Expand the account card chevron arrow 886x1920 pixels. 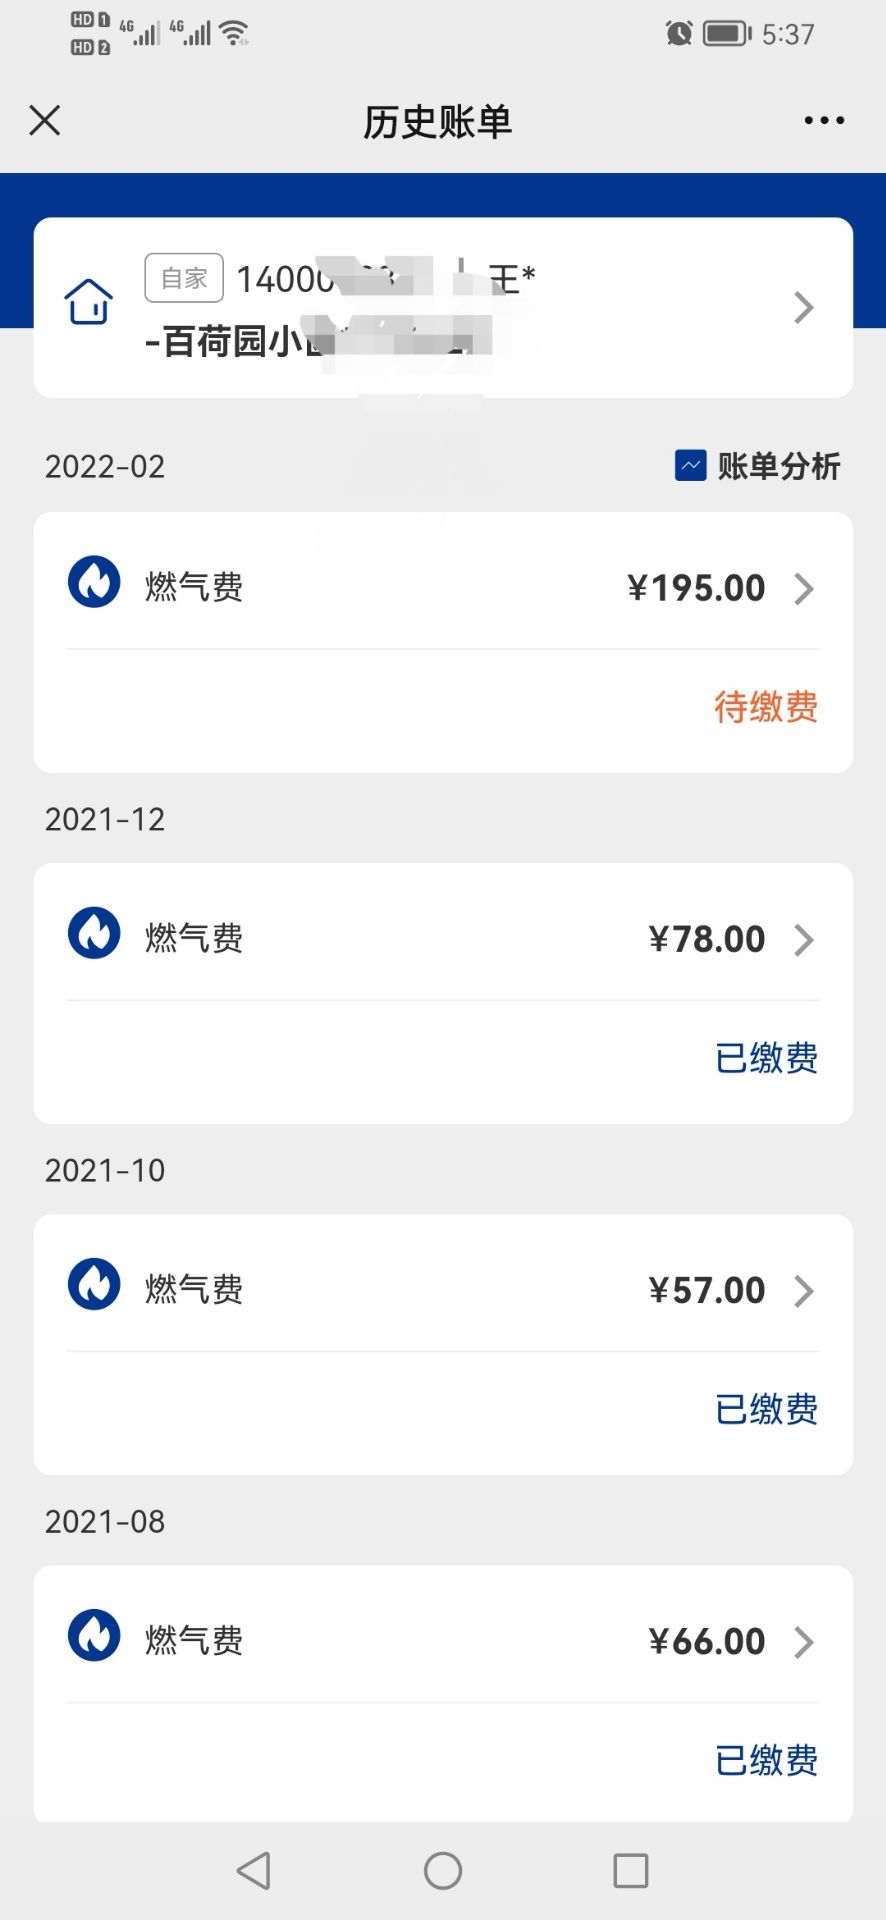point(803,307)
